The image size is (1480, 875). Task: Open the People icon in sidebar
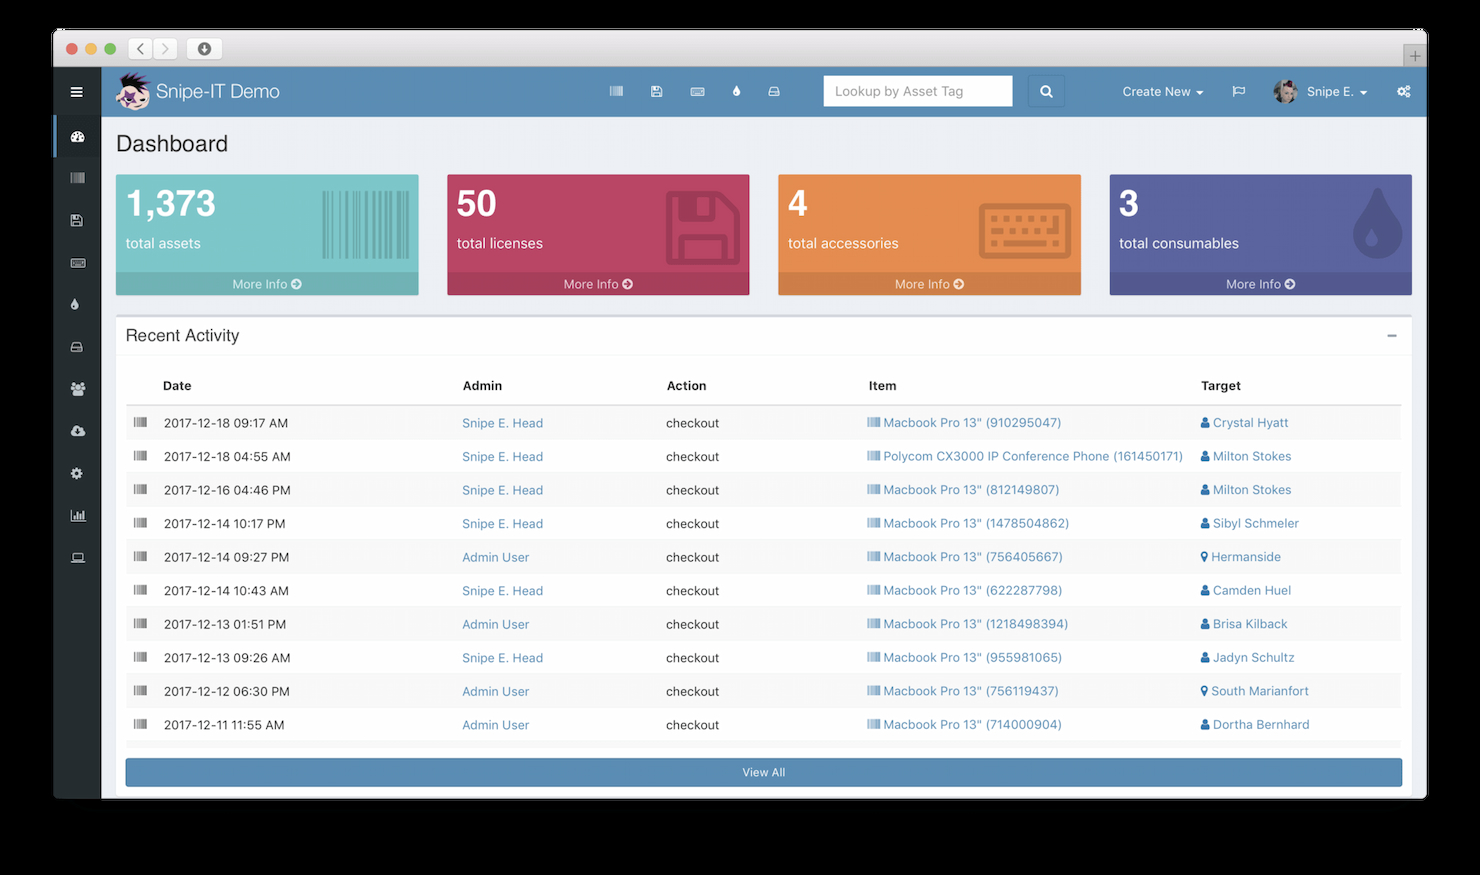tap(77, 389)
